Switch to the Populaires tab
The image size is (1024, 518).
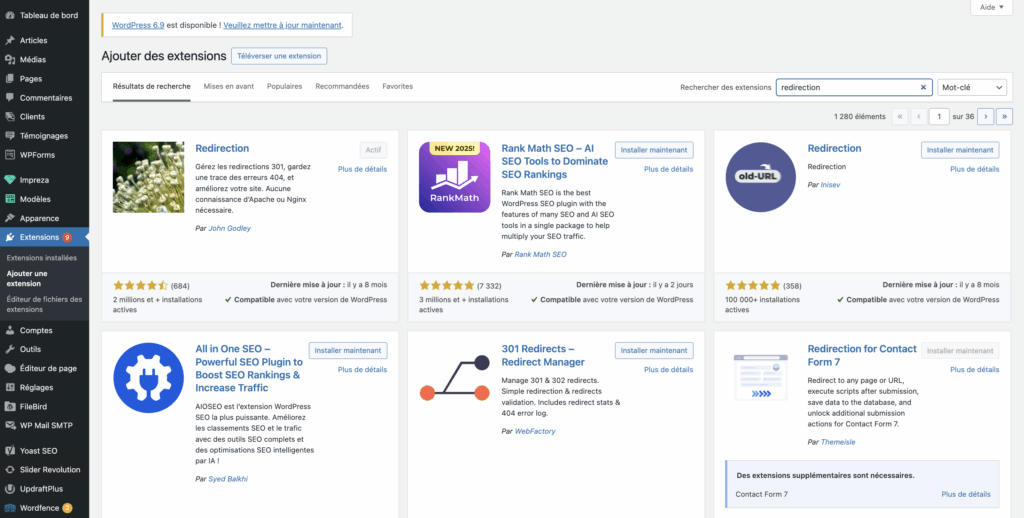(x=284, y=86)
